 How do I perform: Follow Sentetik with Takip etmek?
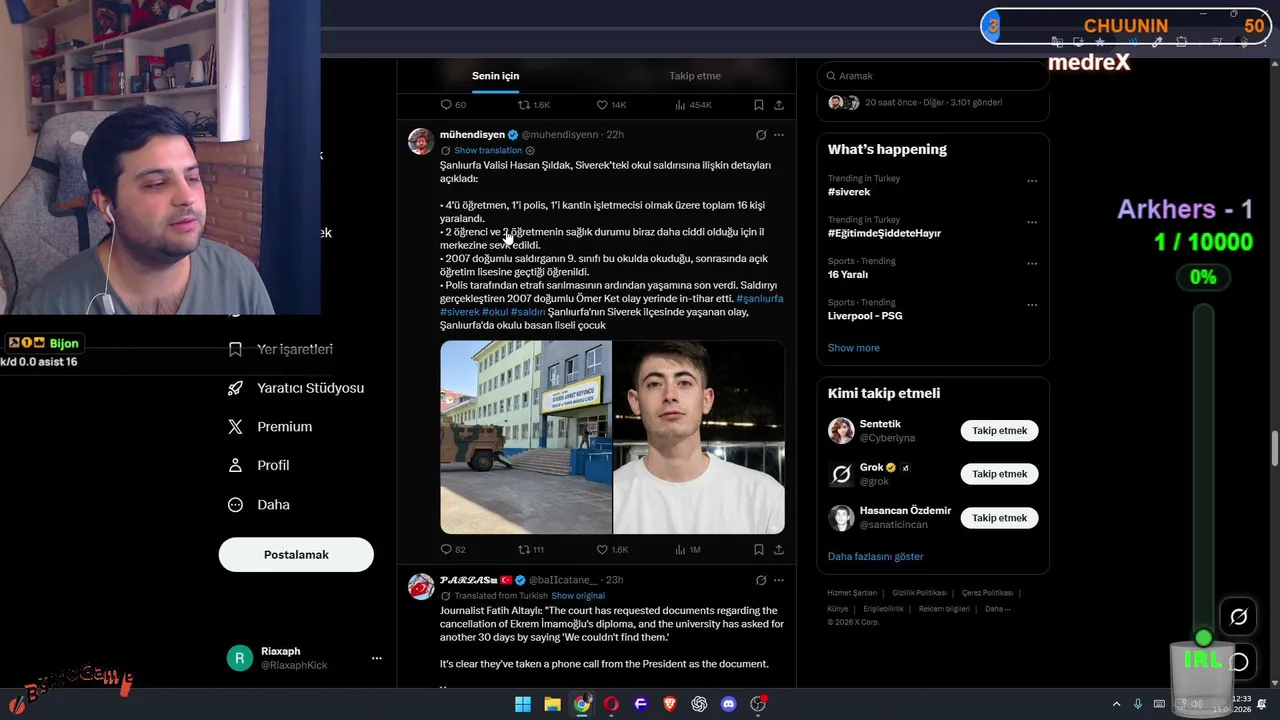coord(1000,431)
